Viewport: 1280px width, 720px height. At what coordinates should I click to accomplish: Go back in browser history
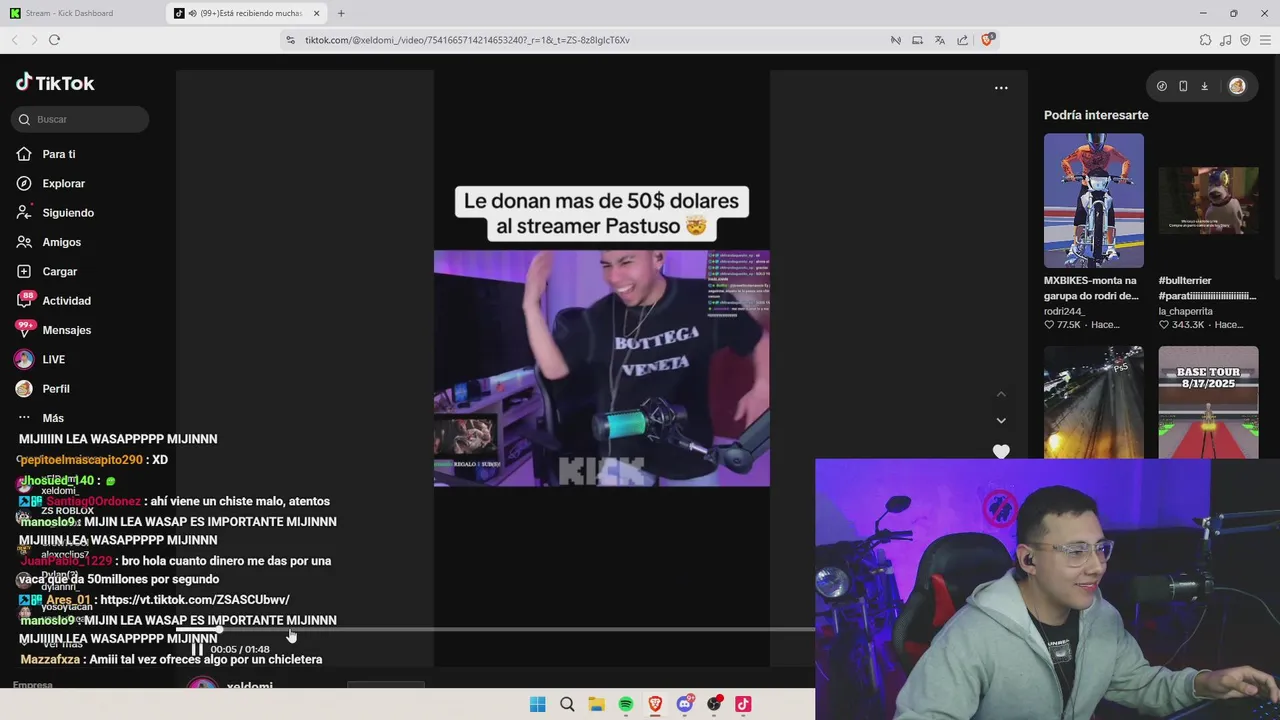[14, 40]
